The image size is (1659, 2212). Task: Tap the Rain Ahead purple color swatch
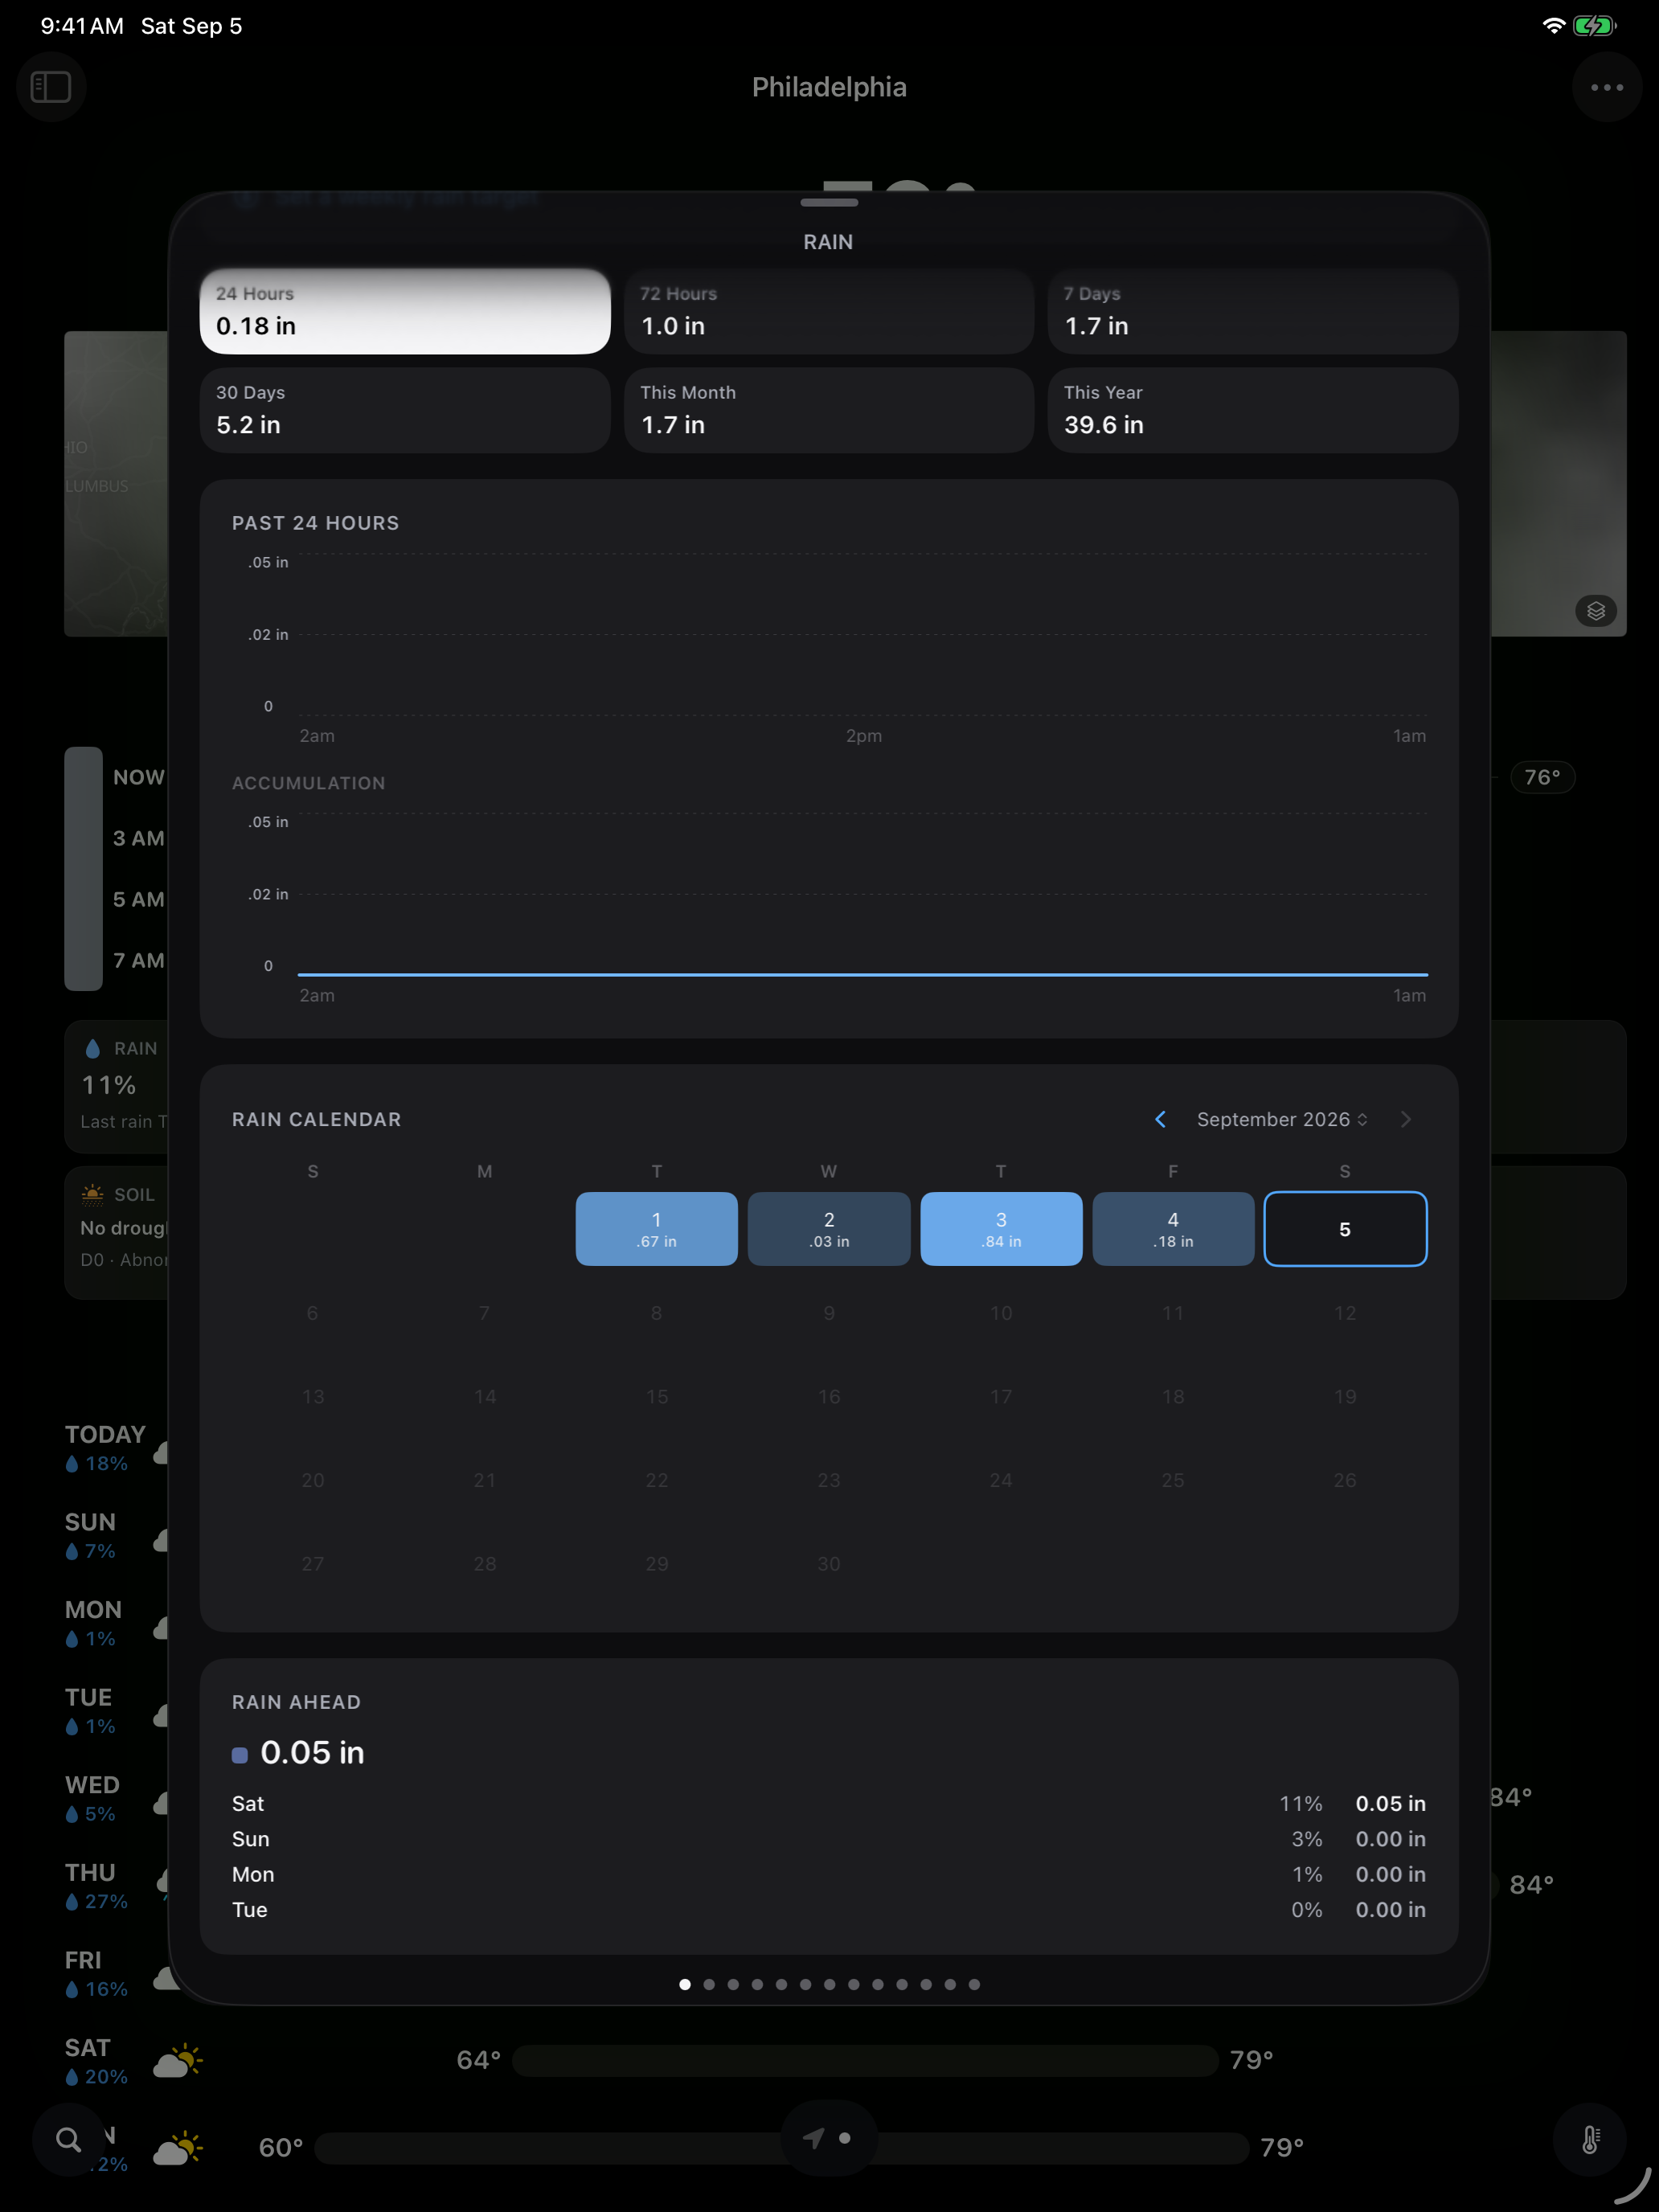[x=240, y=1755]
